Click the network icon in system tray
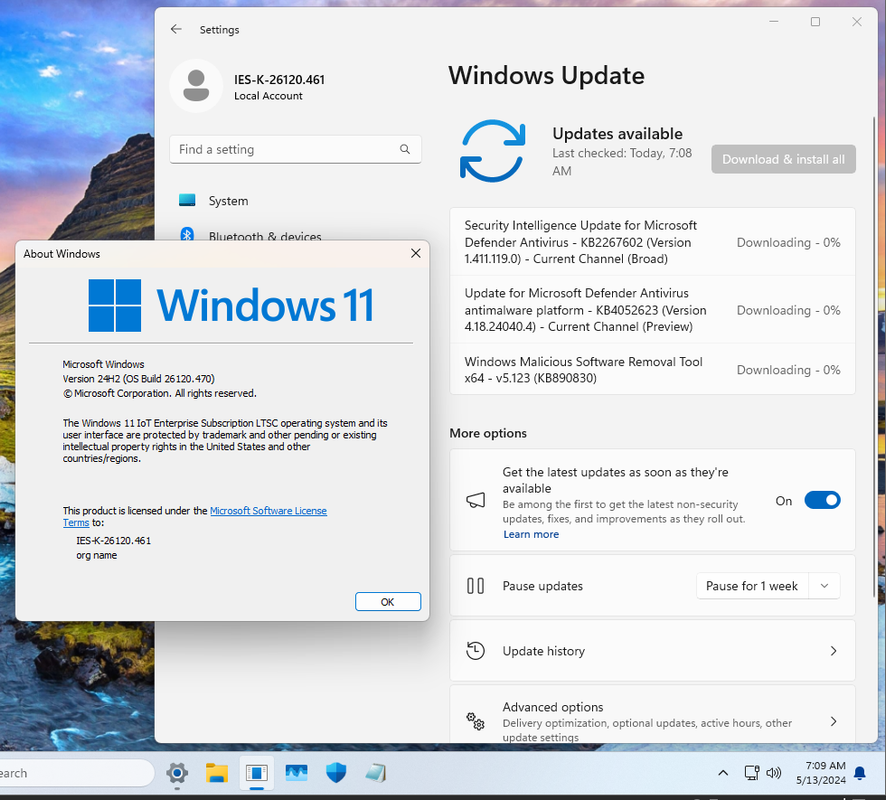 (x=752, y=773)
